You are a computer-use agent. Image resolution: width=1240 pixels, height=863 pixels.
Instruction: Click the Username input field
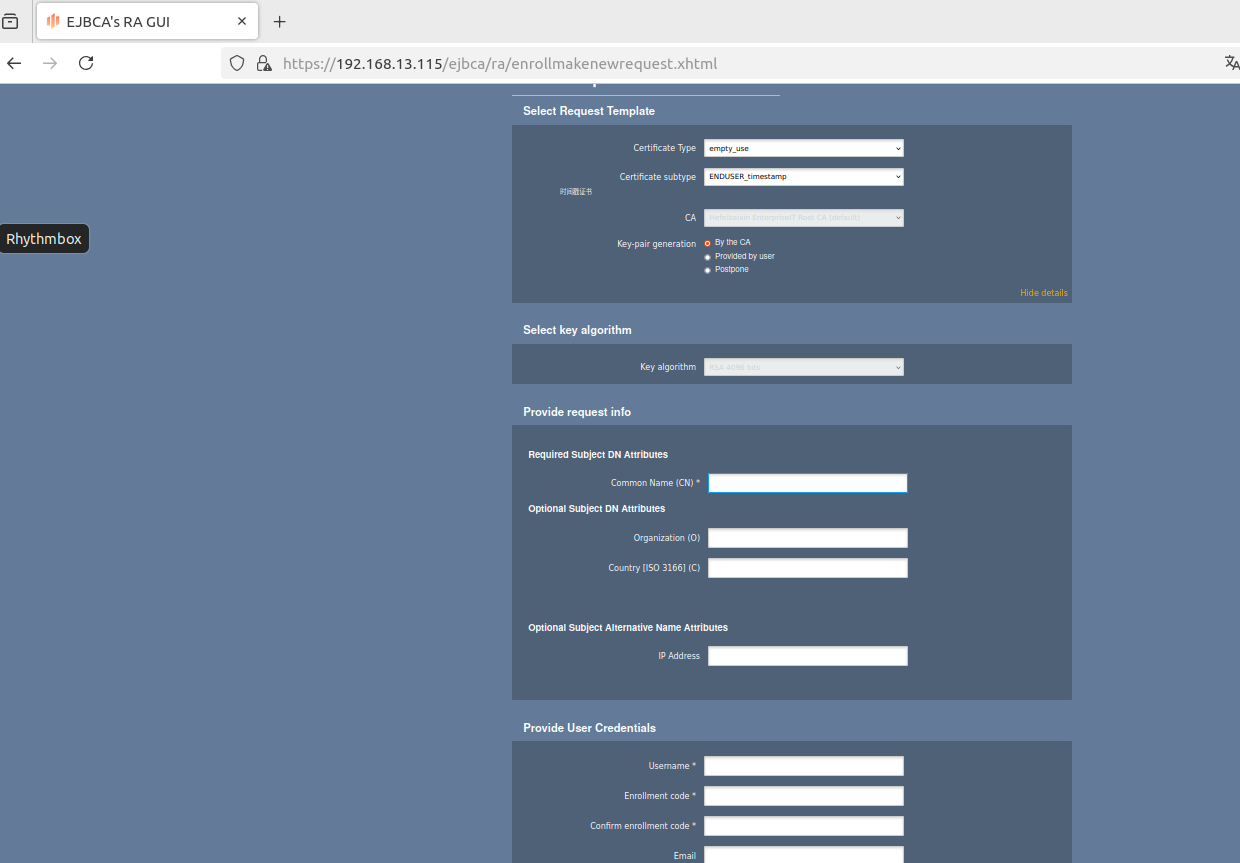tap(803, 766)
